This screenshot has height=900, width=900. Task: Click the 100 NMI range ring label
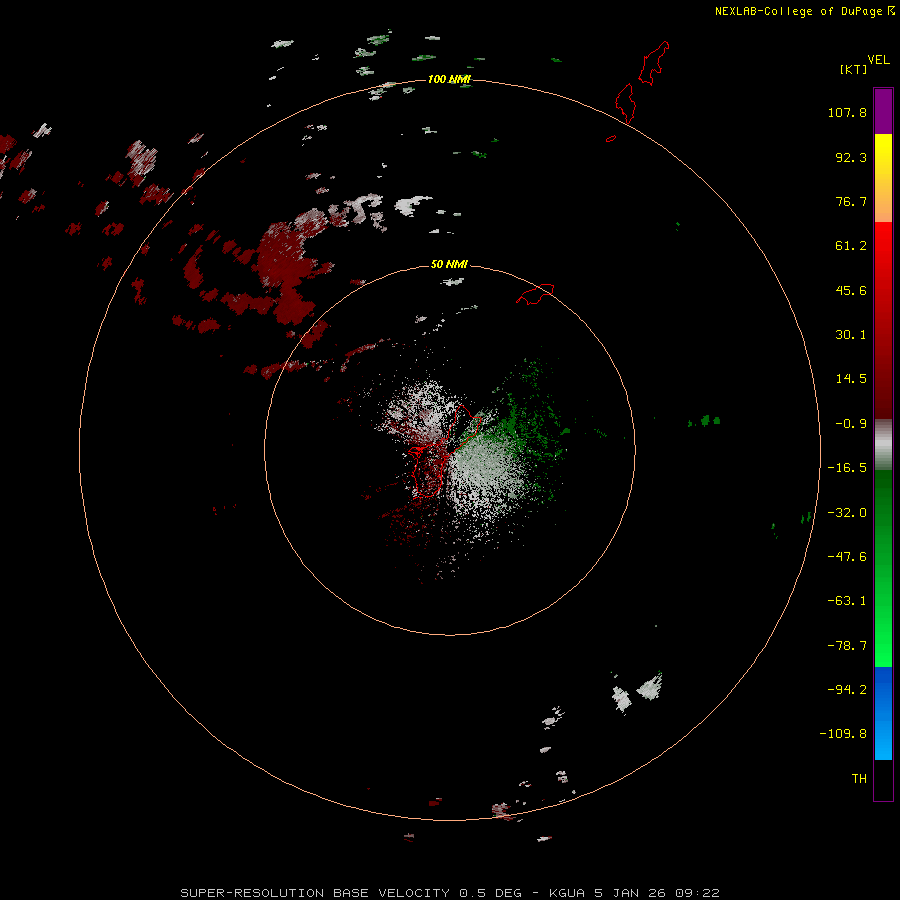(x=449, y=79)
